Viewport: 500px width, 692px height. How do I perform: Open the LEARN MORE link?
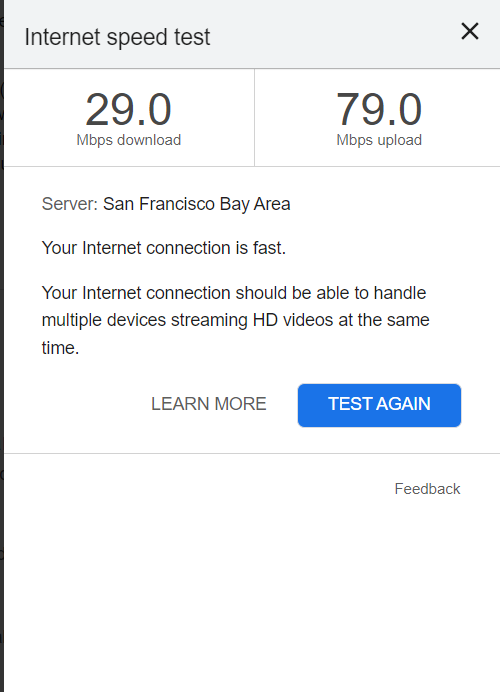[209, 404]
